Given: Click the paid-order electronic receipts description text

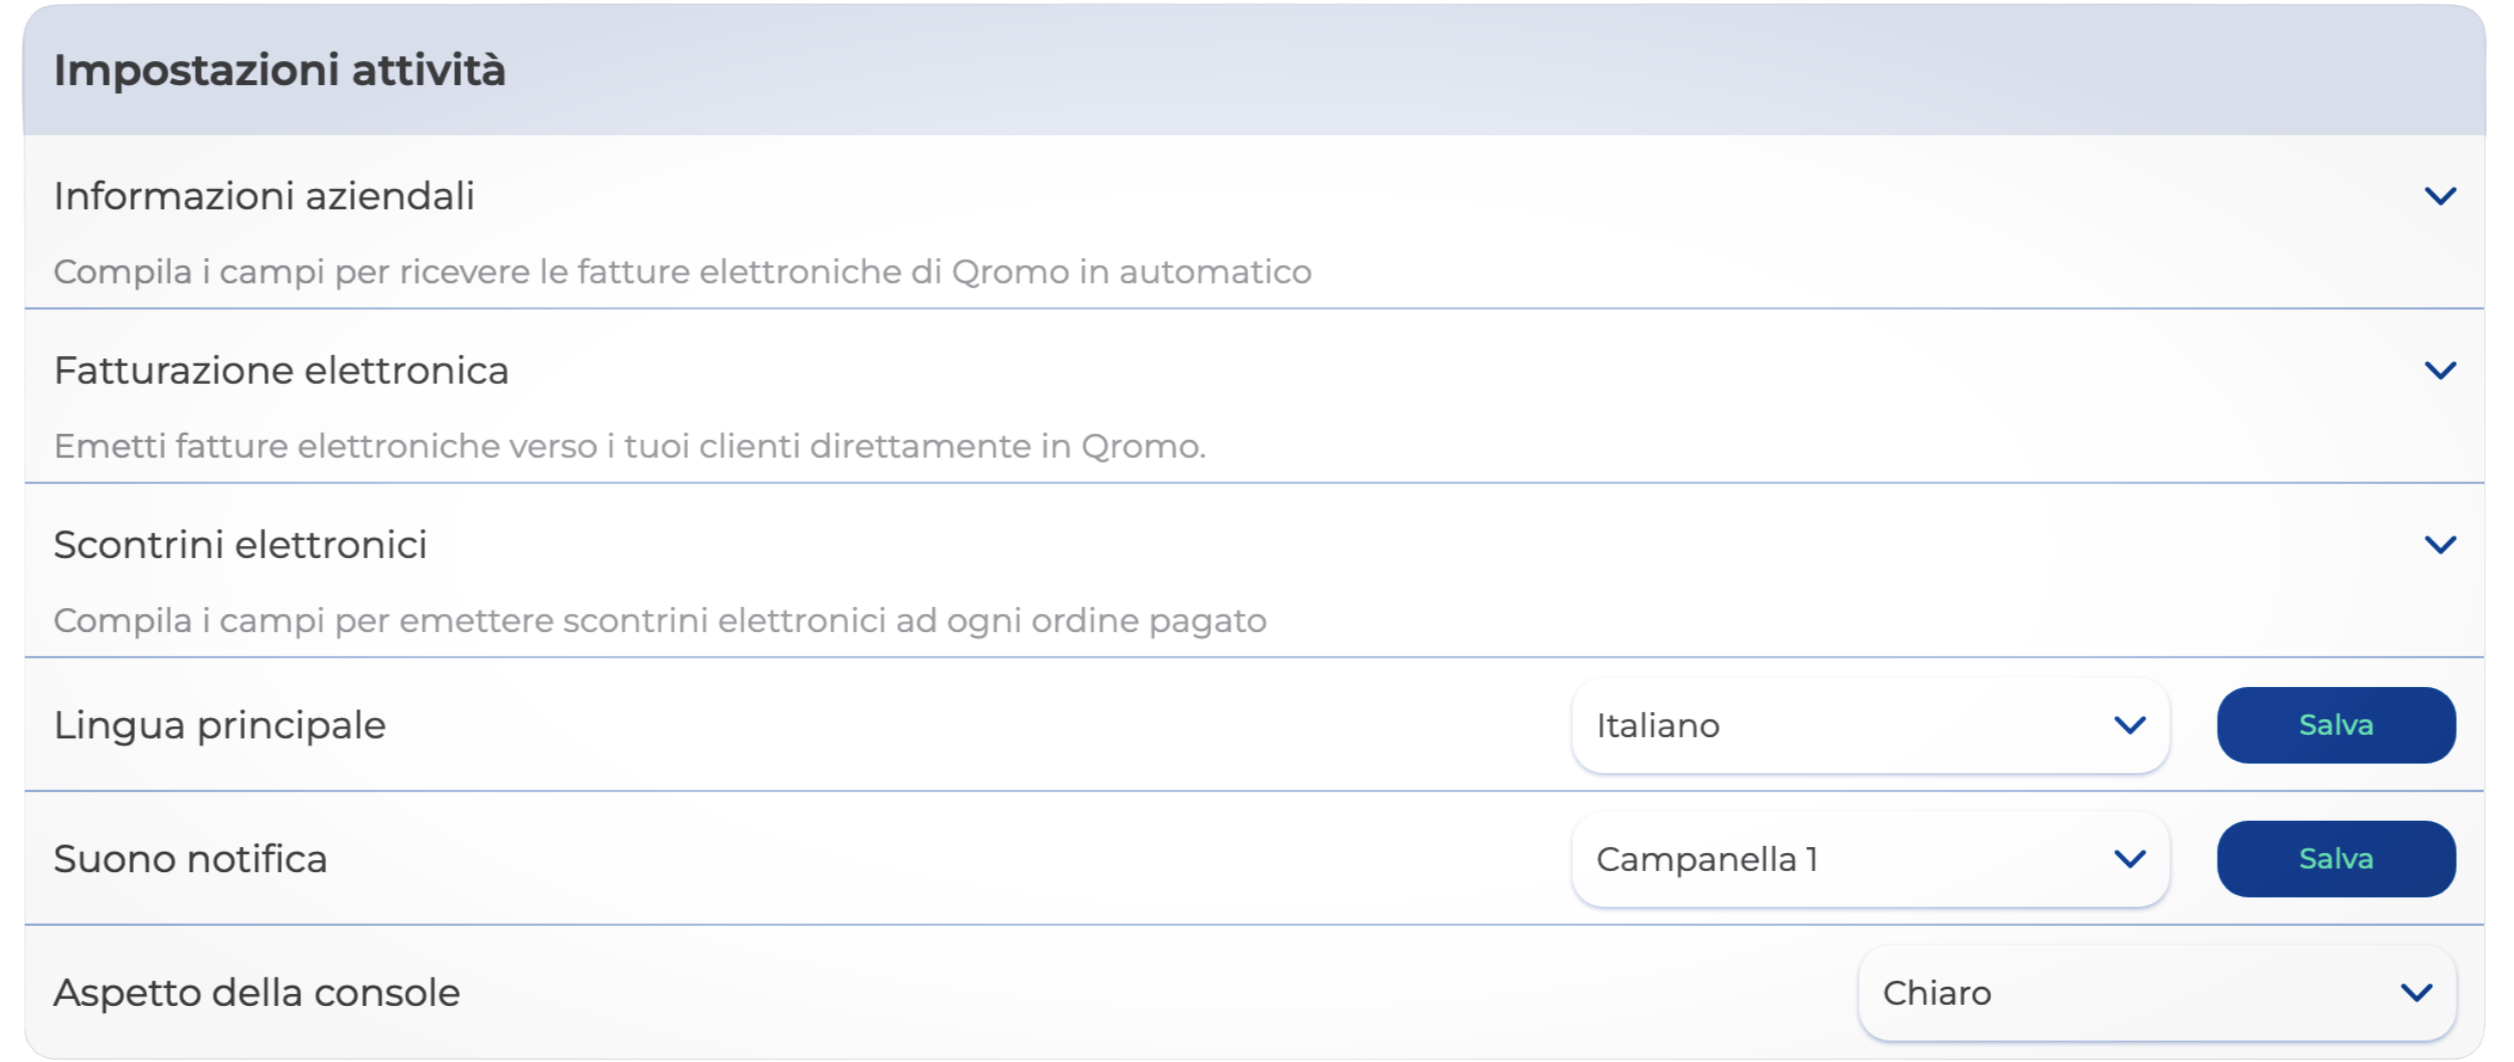Looking at the screenshot, I should [x=660, y=621].
